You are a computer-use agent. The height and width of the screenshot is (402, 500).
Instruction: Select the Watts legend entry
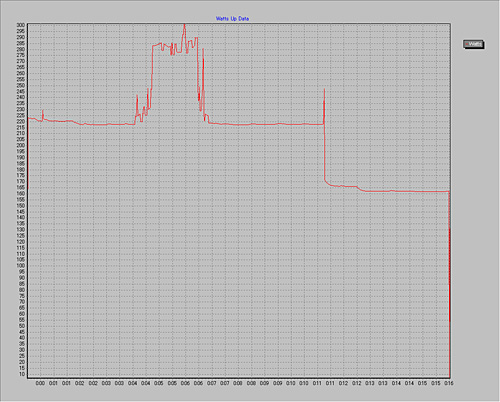(x=474, y=44)
